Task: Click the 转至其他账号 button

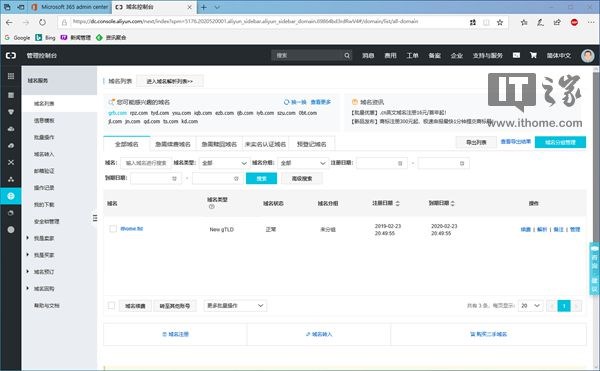Action: pyautogui.click(x=174, y=306)
